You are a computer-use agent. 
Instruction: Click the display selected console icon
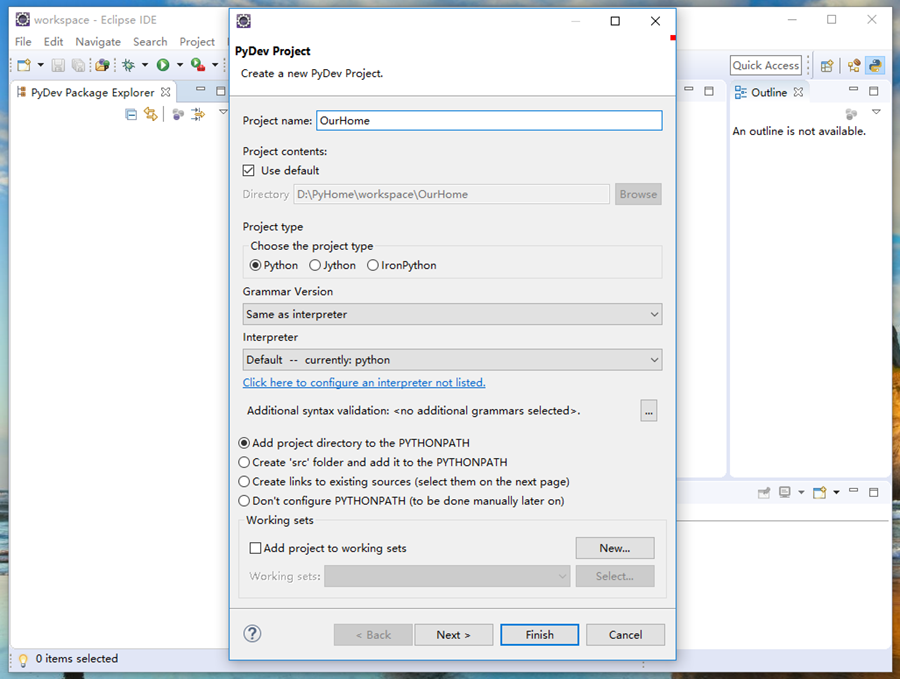coord(785,492)
